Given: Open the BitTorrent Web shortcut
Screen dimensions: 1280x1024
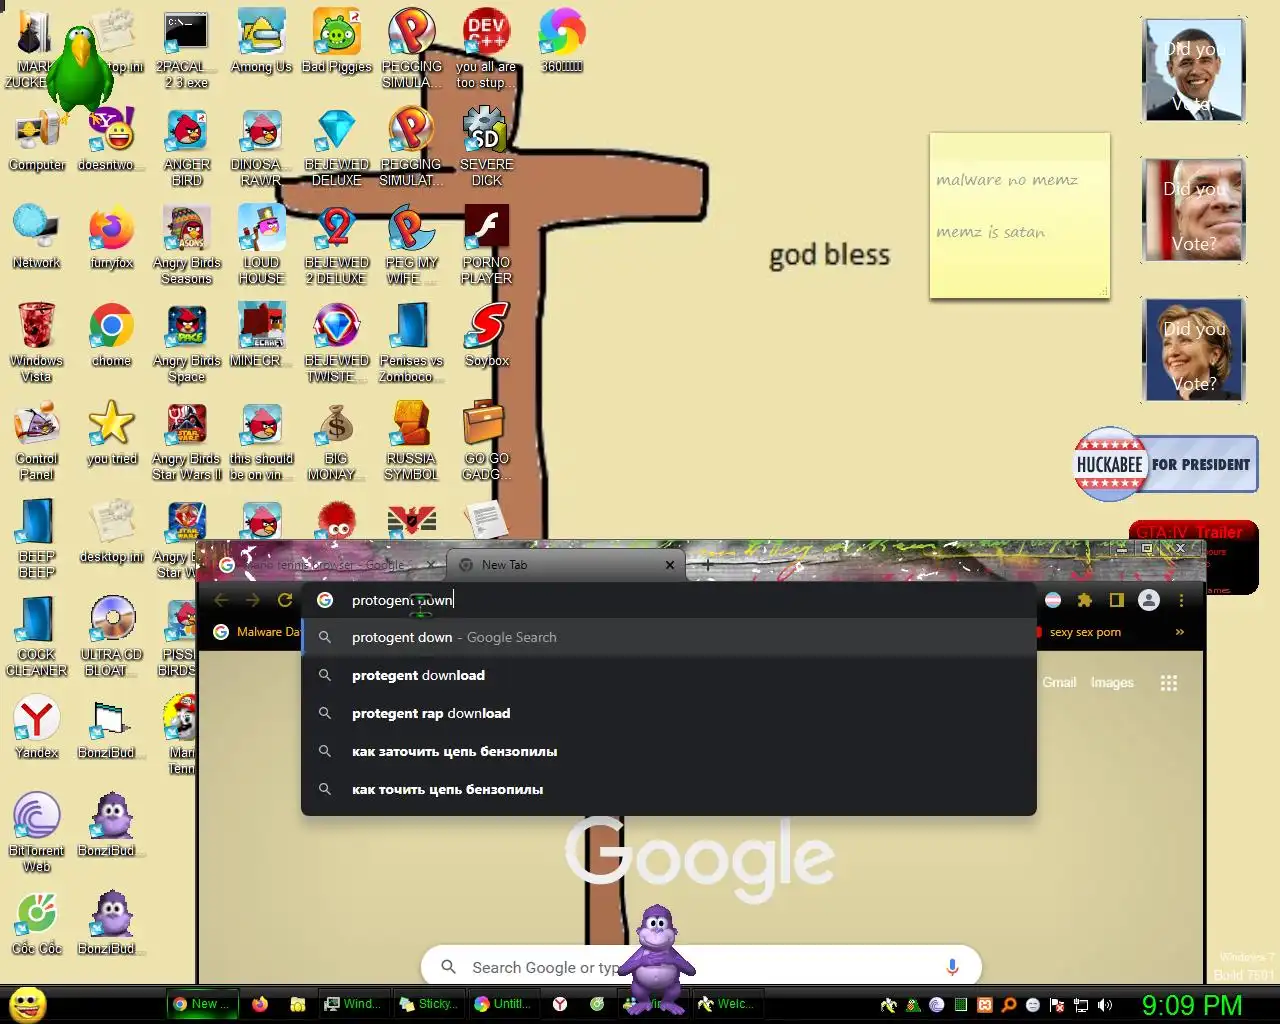Looking at the screenshot, I should 36,834.
